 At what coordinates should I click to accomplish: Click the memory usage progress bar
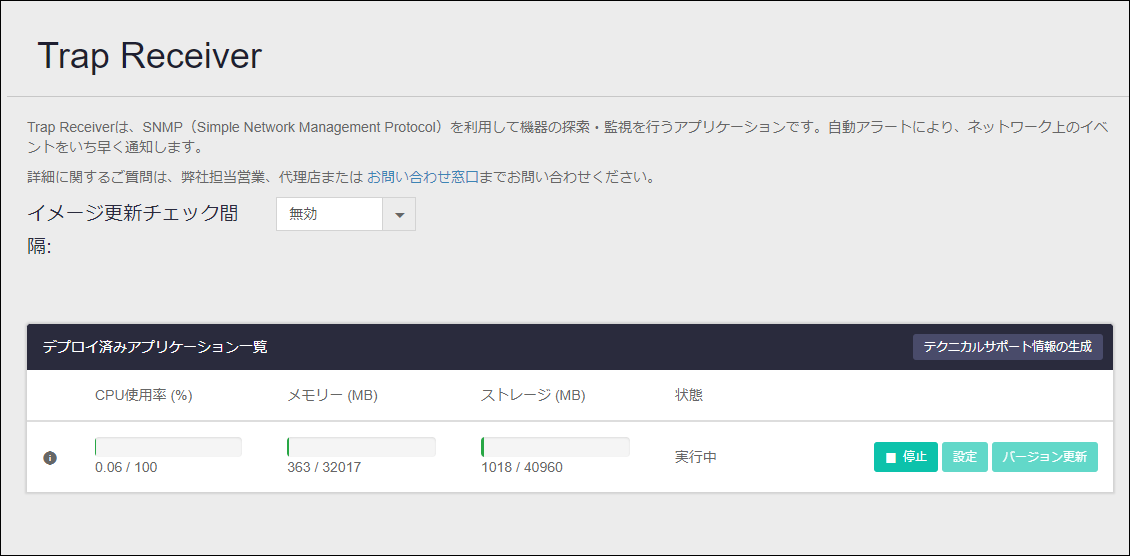(361, 447)
